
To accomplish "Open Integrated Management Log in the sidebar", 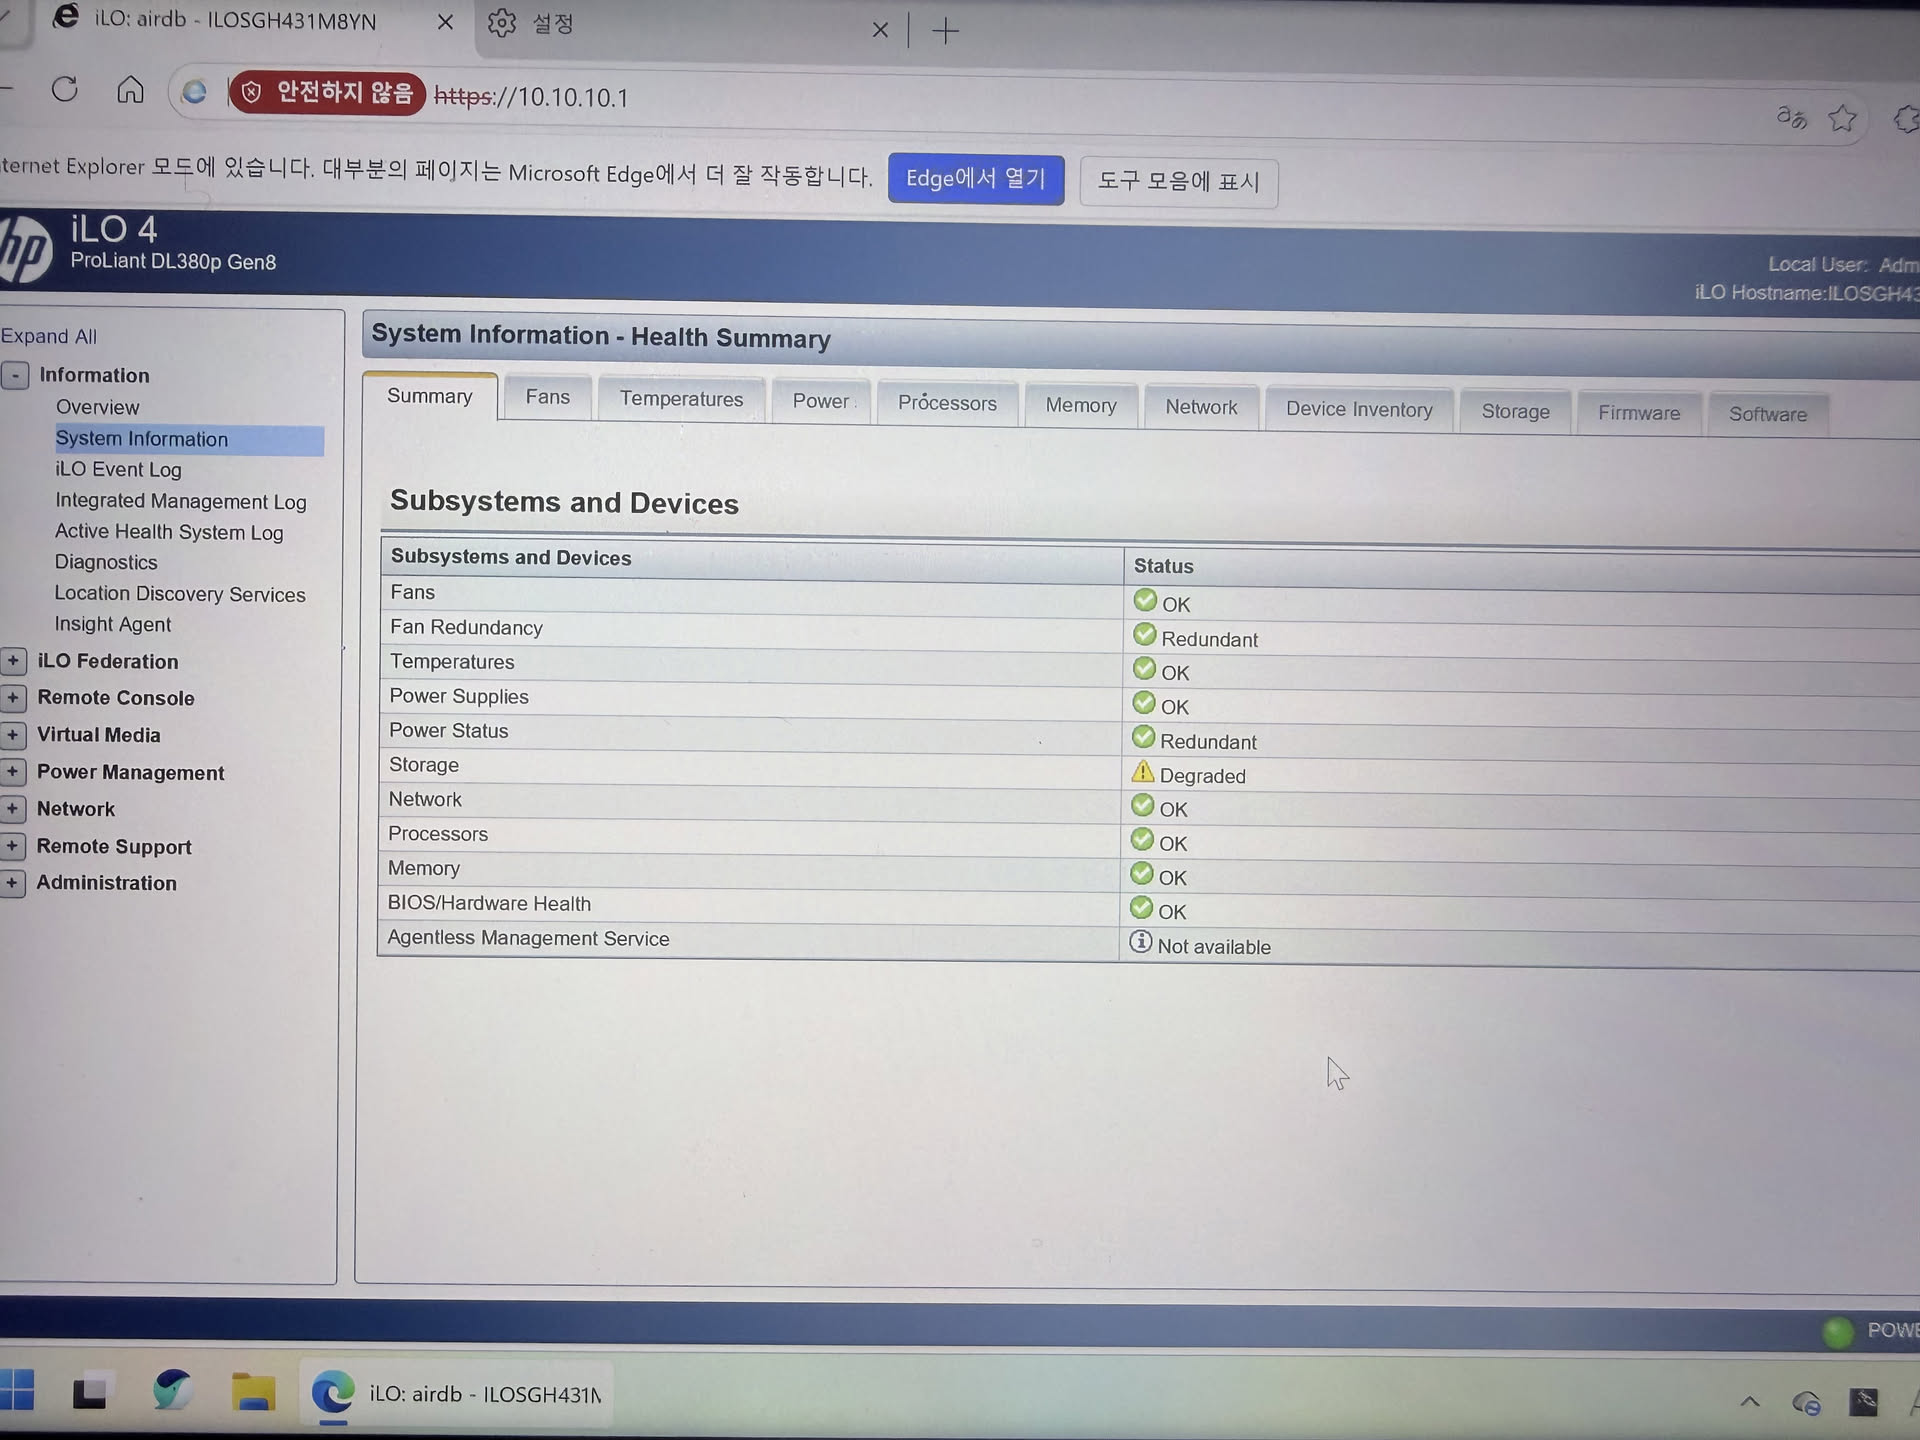I will (x=180, y=501).
